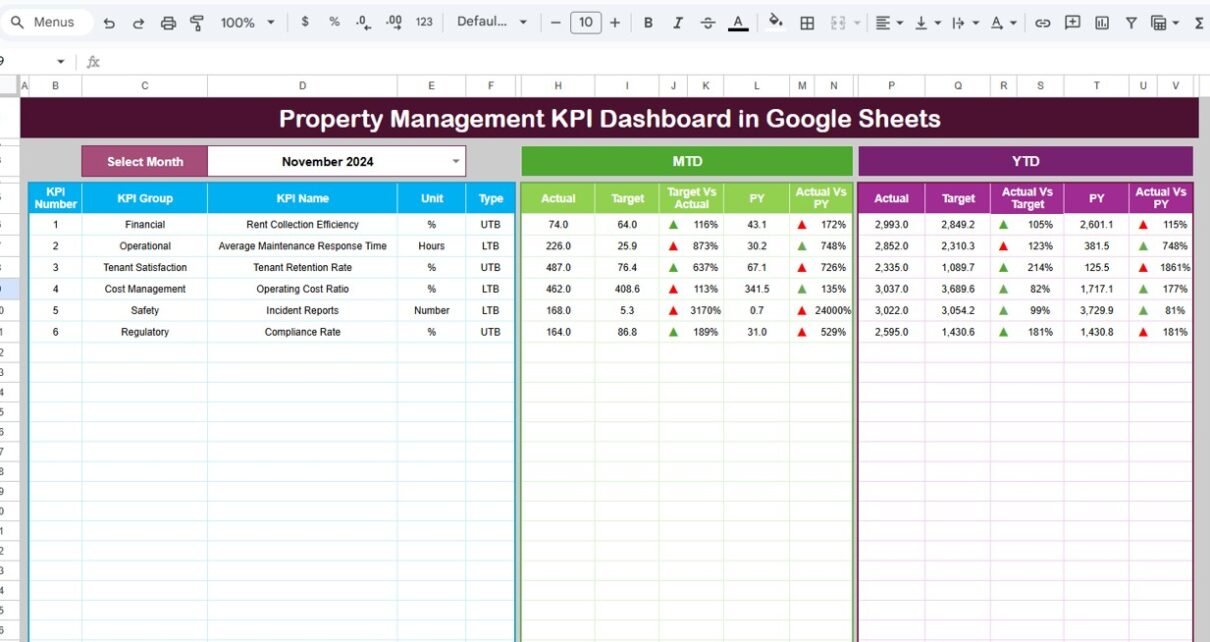Open the text color picker
Viewport: 1210px width, 642px height.
tap(738, 22)
